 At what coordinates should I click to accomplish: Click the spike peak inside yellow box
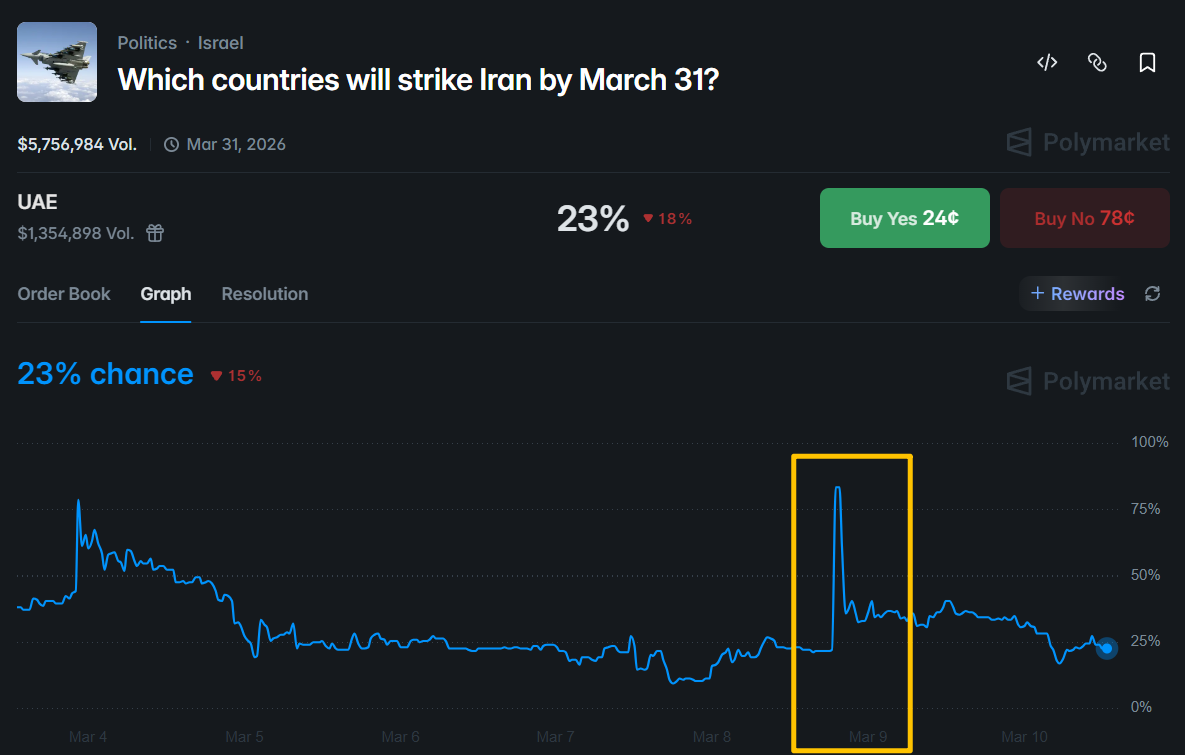coord(837,488)
